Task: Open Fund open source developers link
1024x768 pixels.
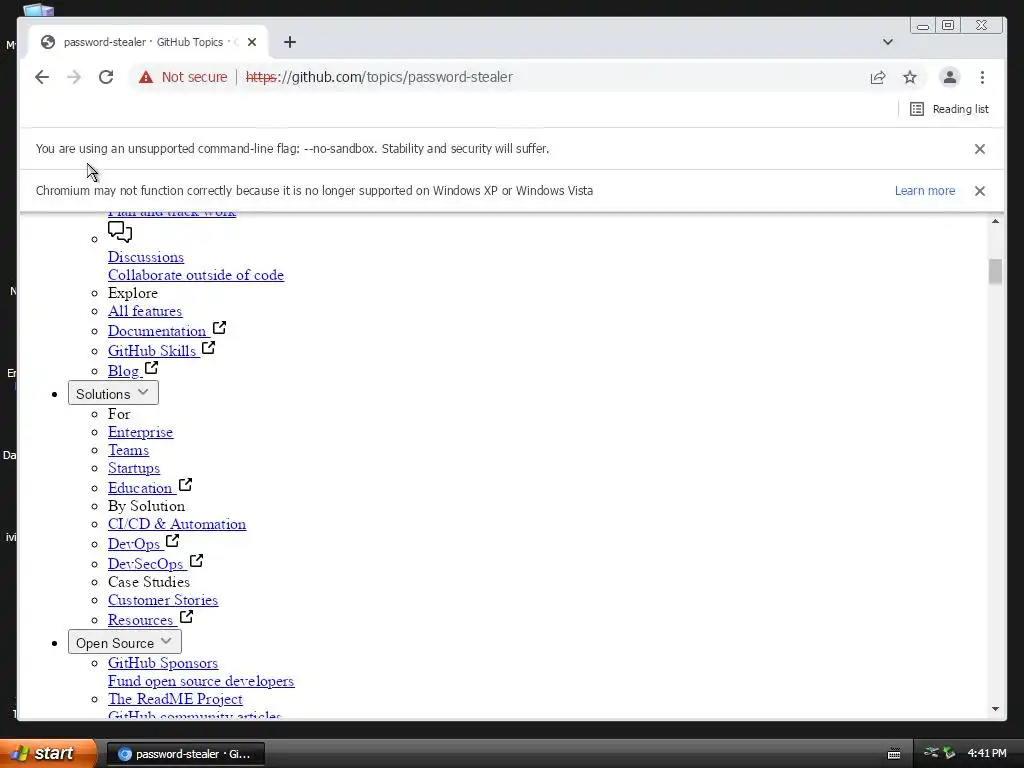Action: point(201,681)
